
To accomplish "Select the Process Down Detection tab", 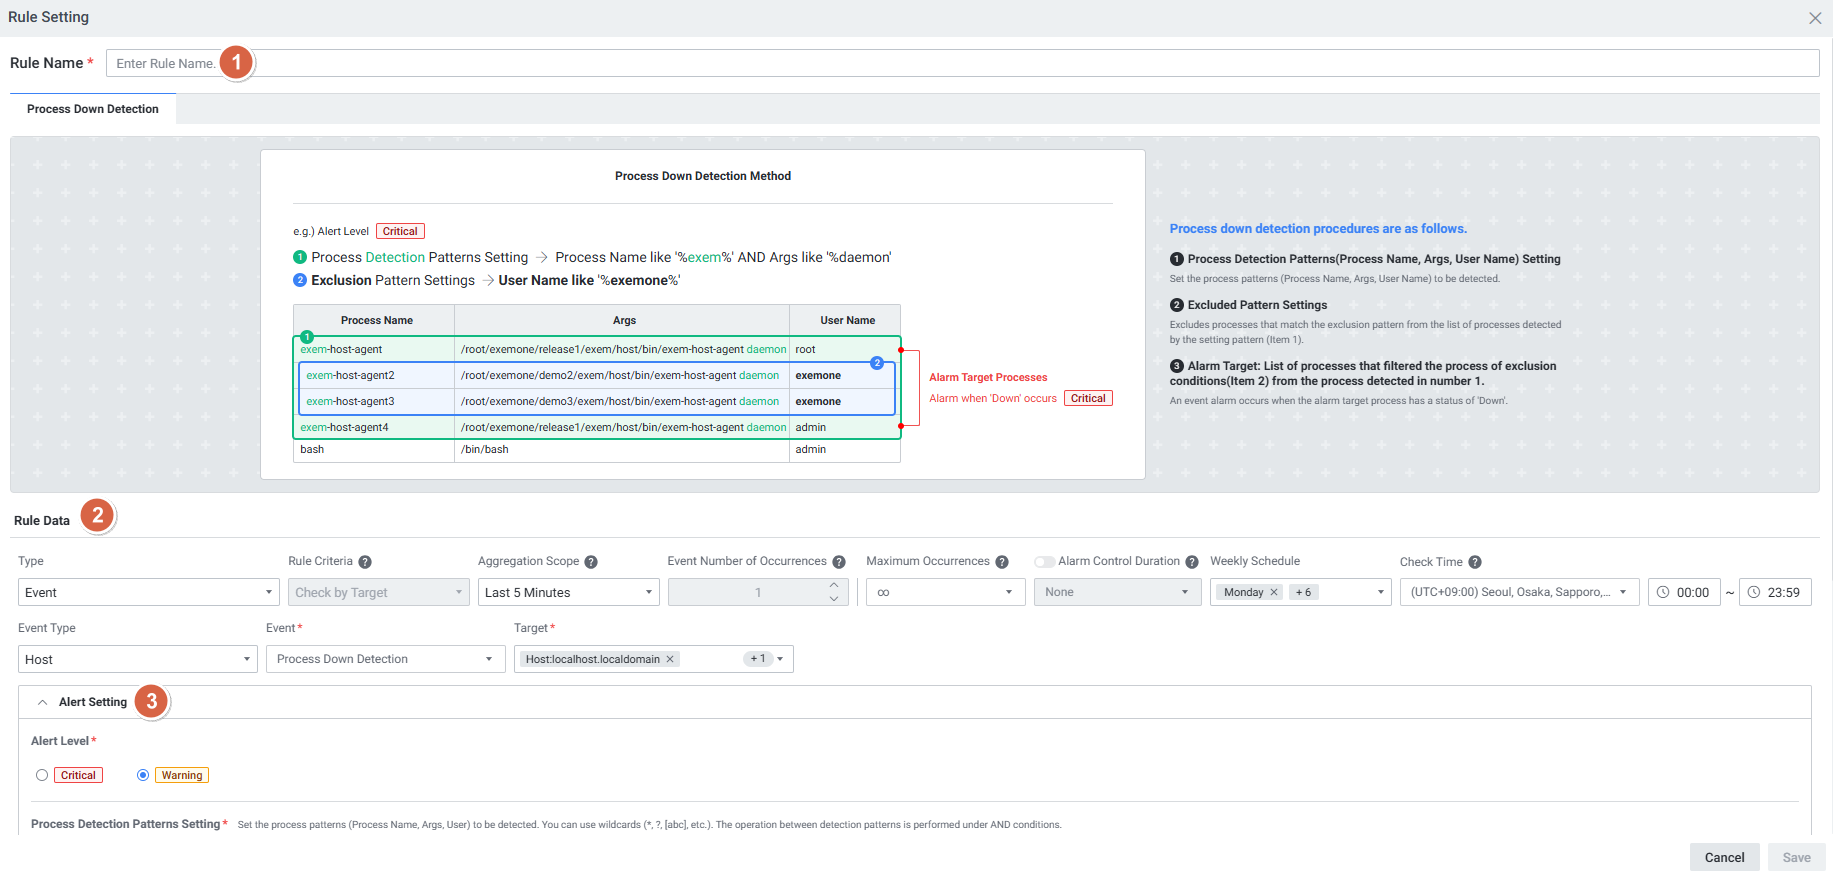I will 93,109.
